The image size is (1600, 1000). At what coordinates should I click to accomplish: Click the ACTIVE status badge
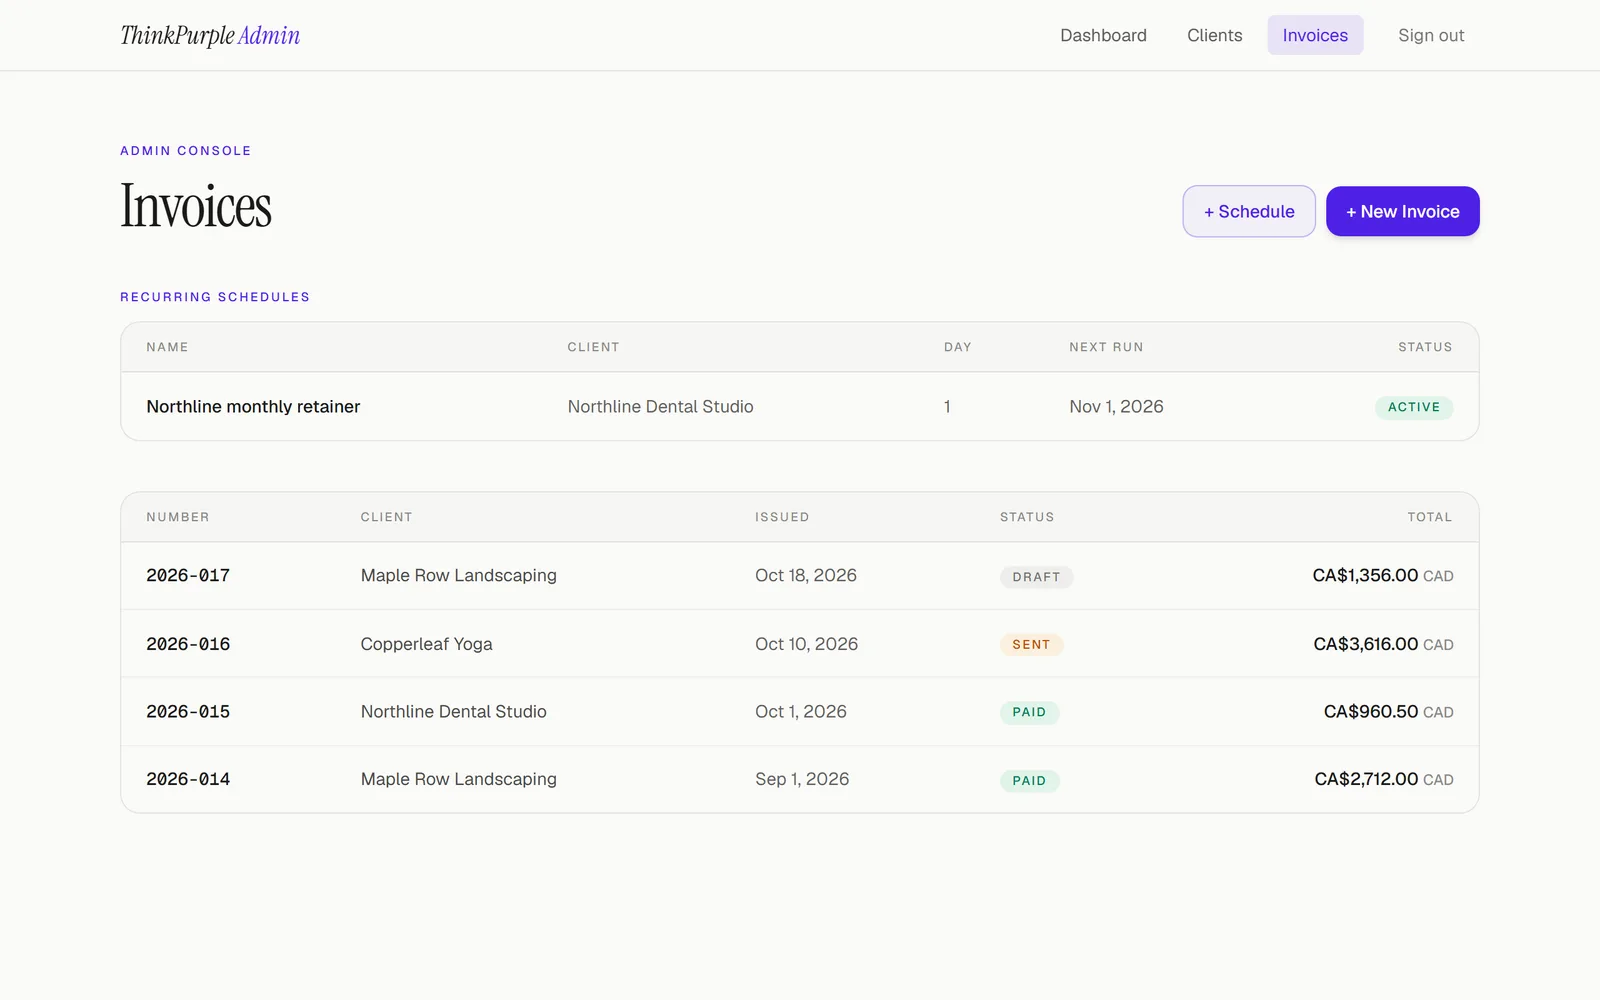(x=1413, y=407)
